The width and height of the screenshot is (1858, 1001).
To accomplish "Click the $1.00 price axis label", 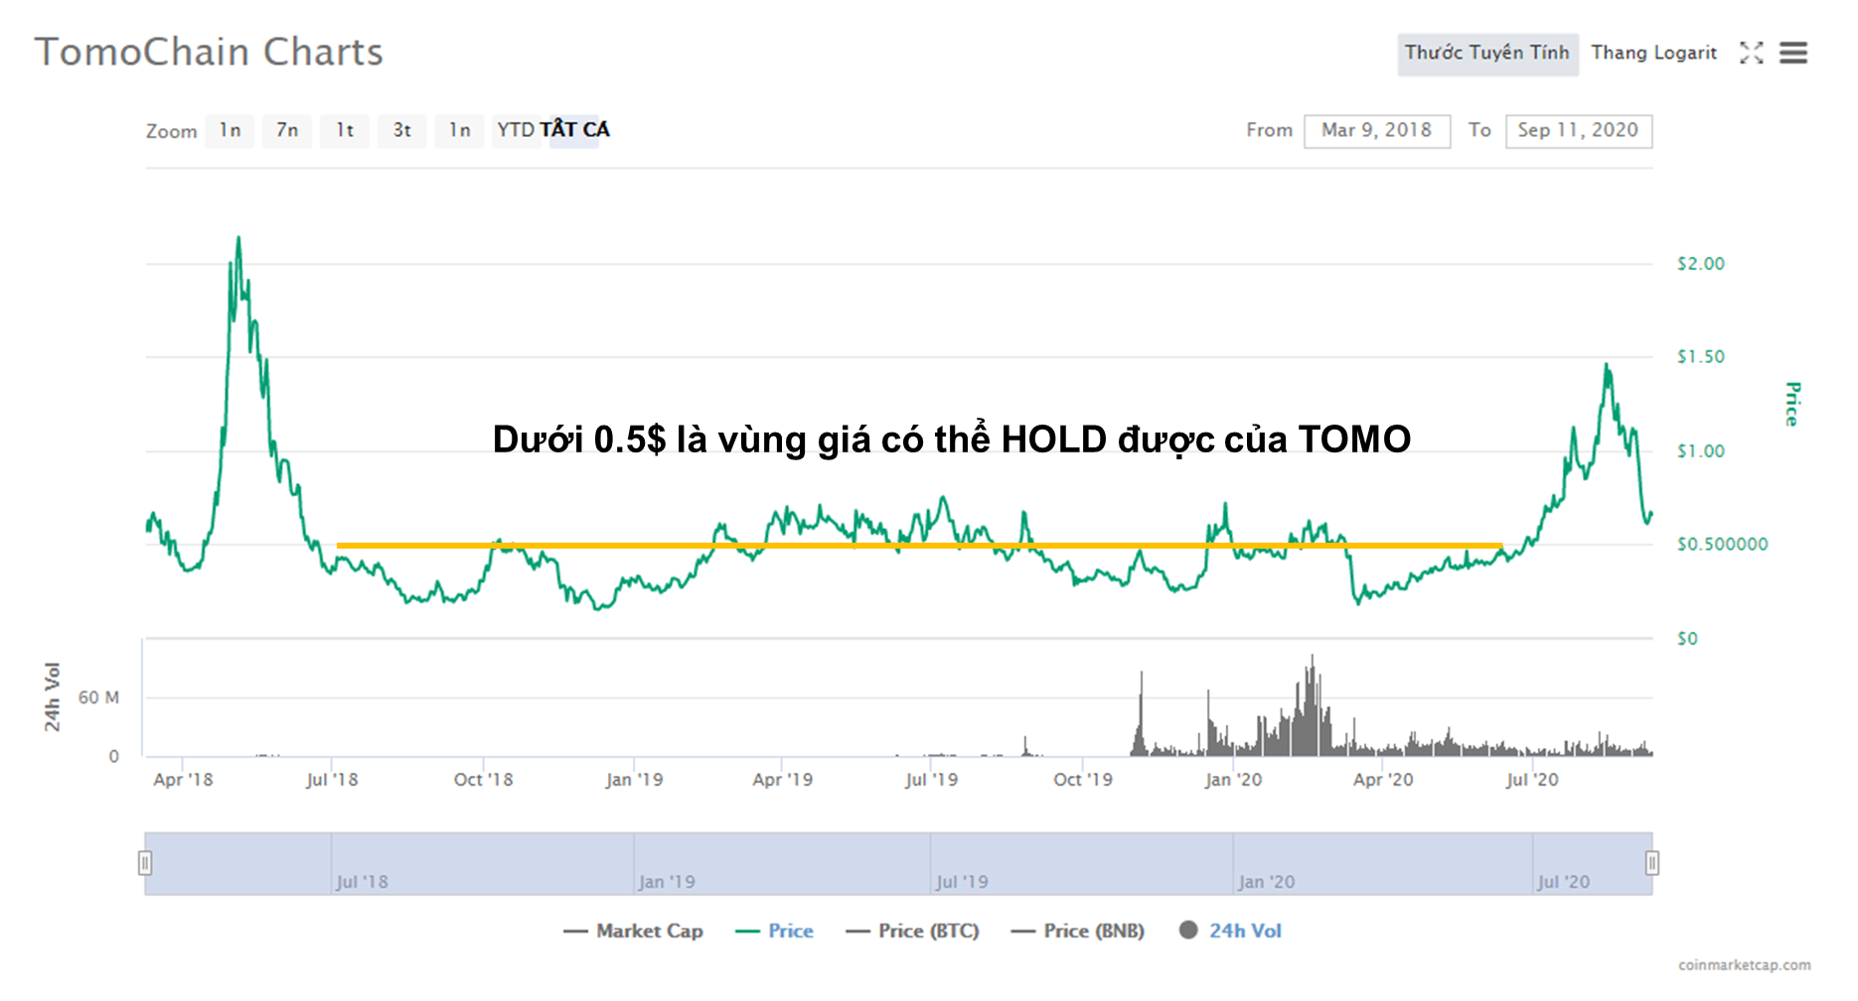I will click(1701, 451).
